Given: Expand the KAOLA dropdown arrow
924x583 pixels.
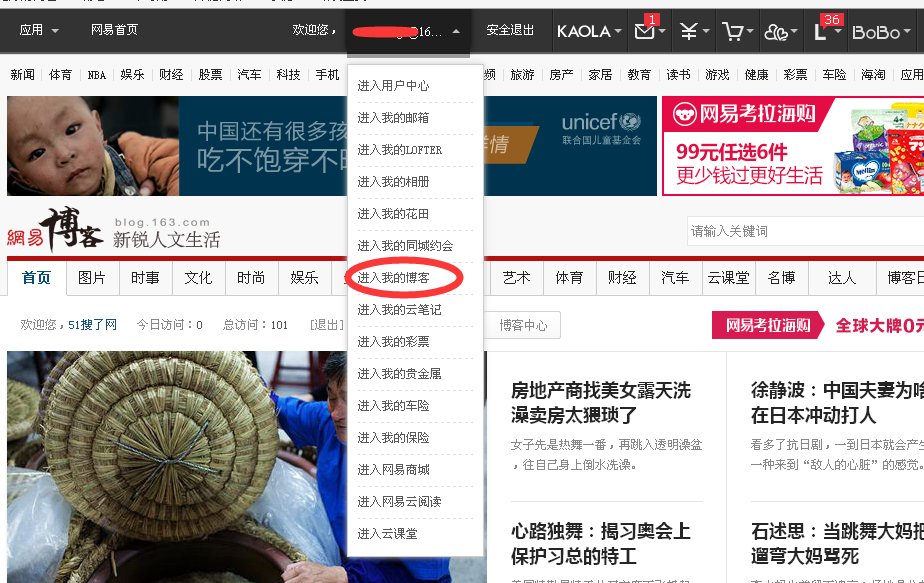Looking at the screenshot, I should (617, 32).
